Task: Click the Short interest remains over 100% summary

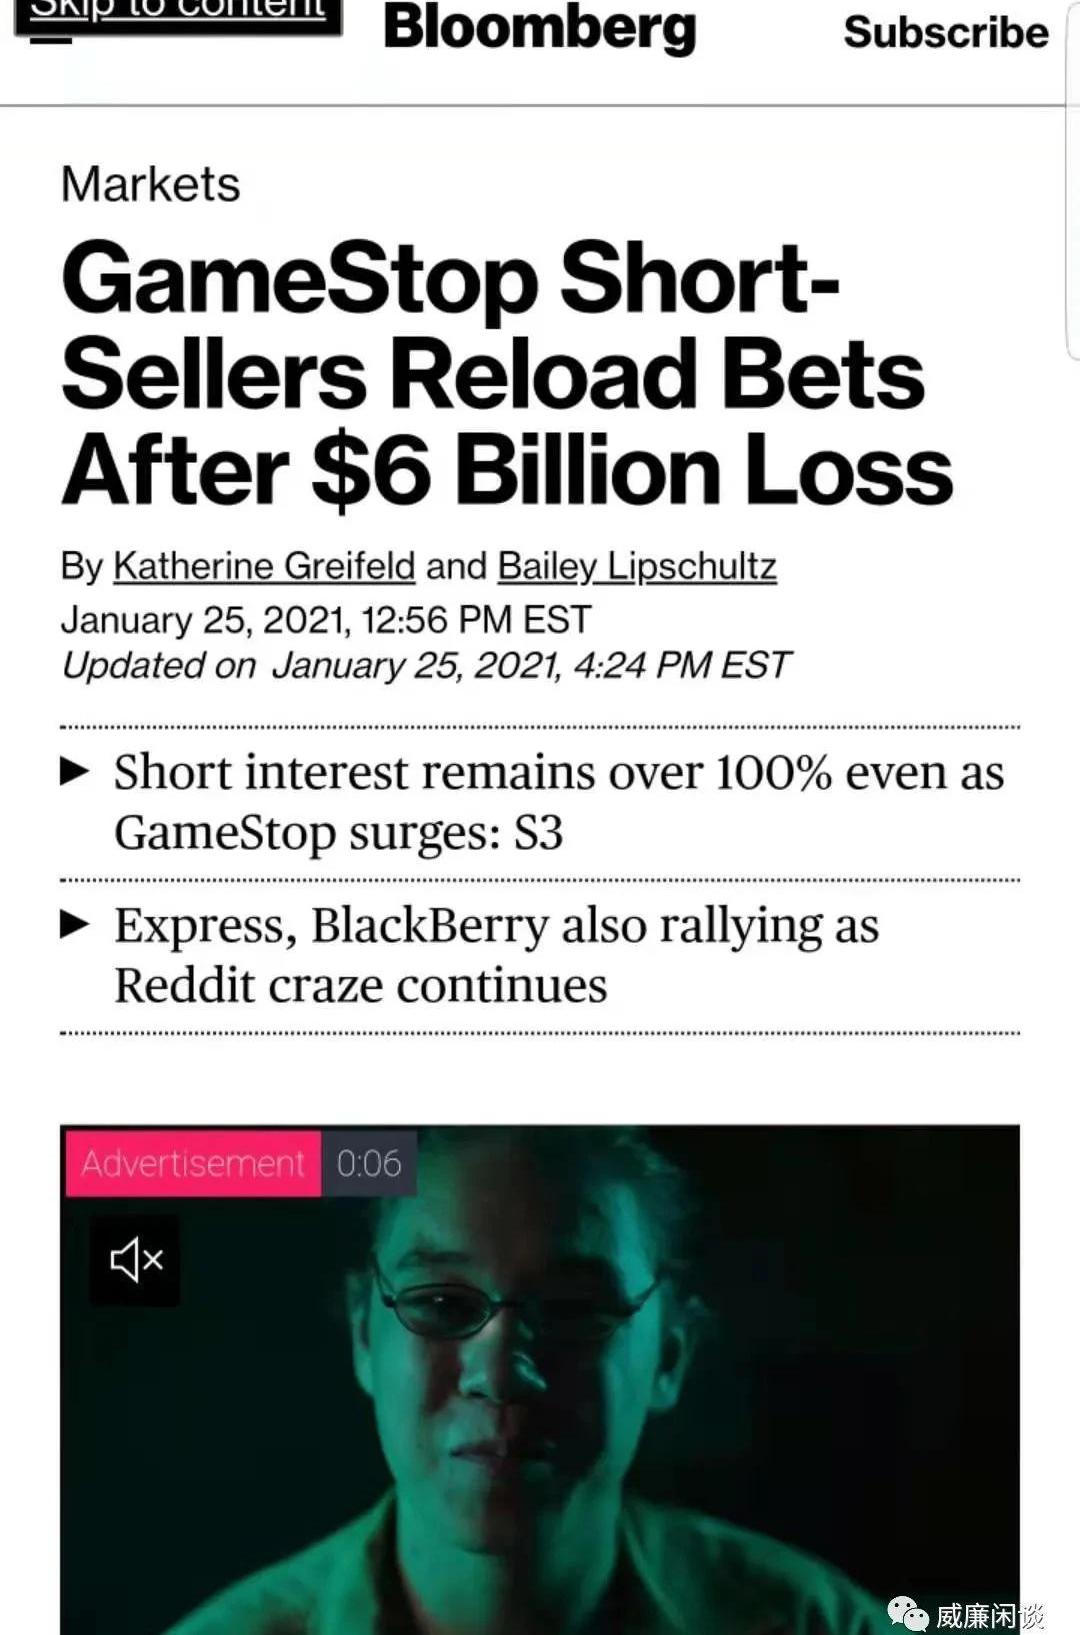Action: coord(558,802)
